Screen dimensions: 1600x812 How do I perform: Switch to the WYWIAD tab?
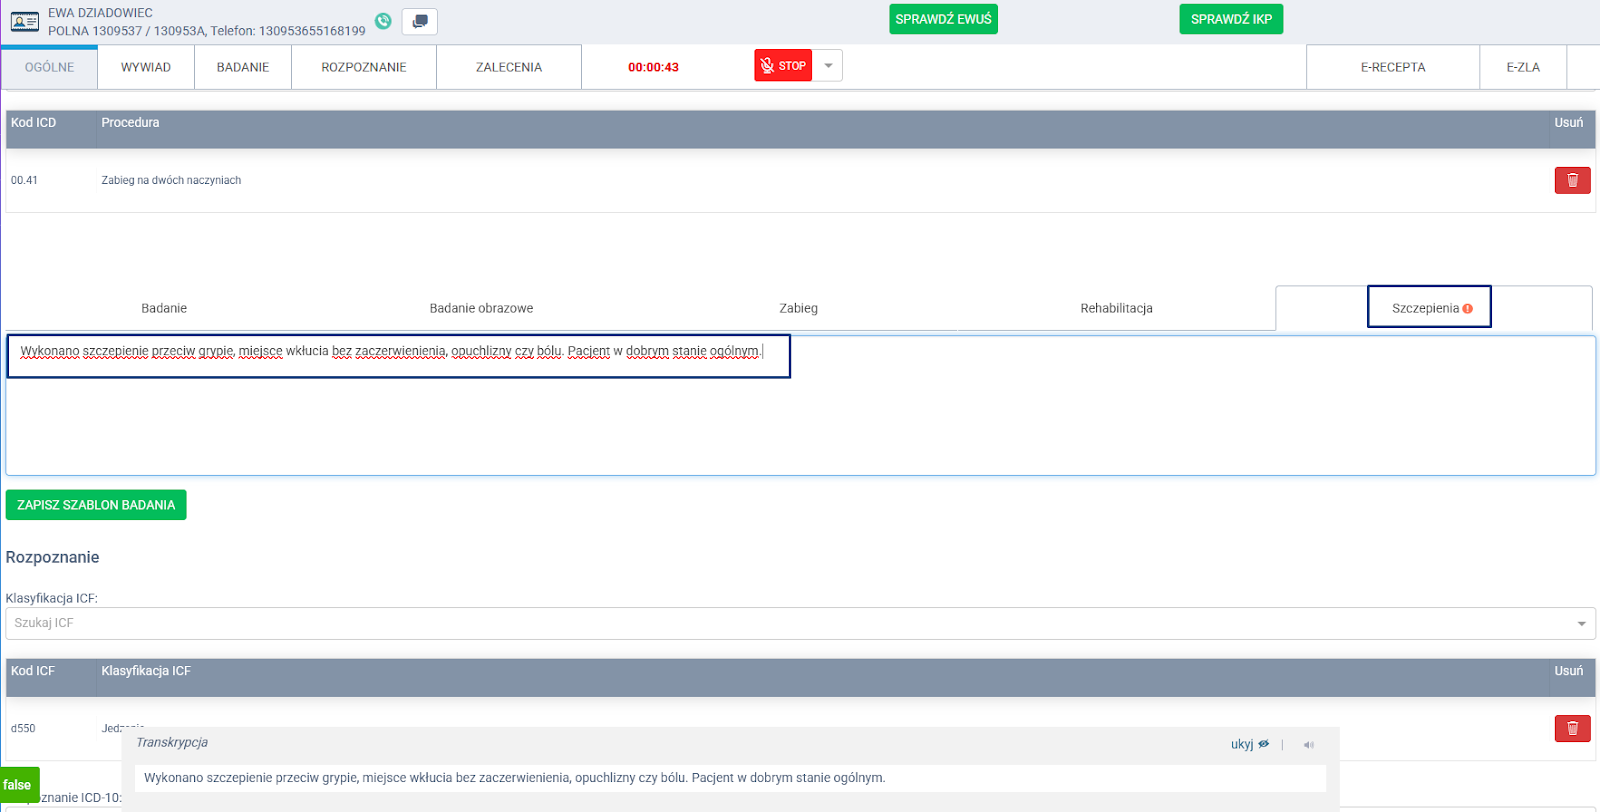(x=146, y=67)
